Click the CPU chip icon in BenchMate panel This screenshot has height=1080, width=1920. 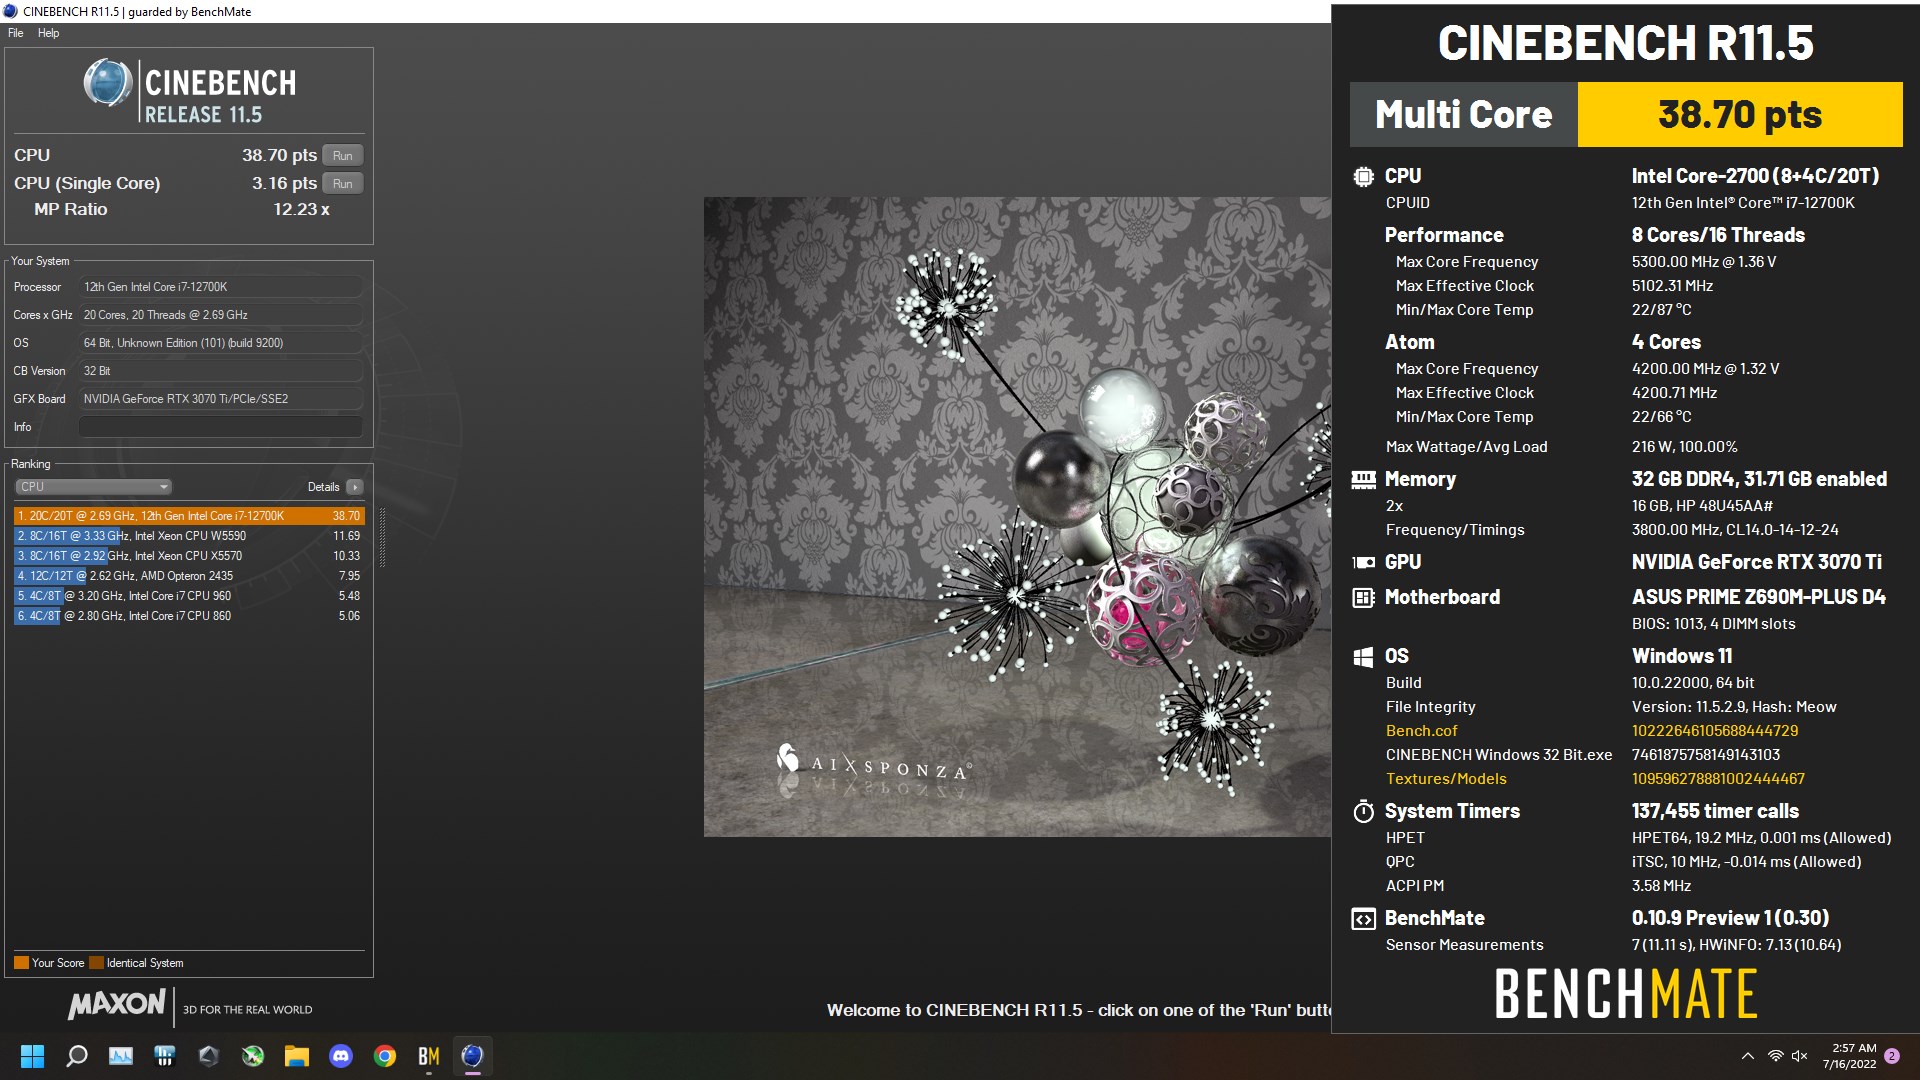(x=1363, y=177)
